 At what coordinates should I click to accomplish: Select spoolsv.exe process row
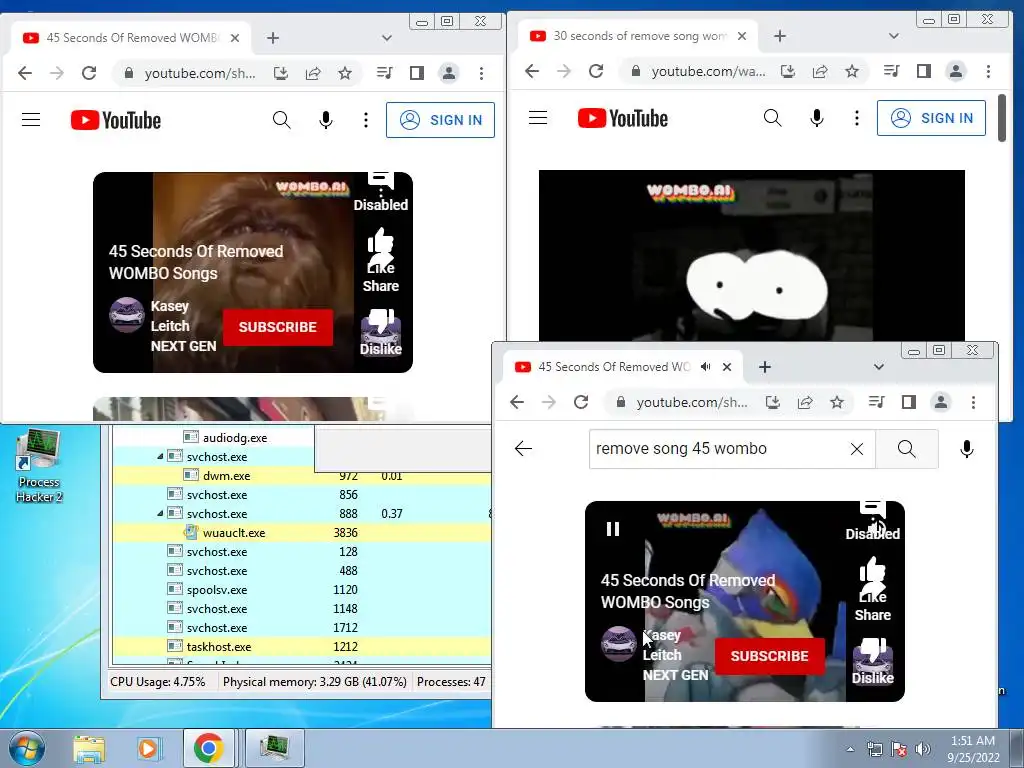point(302,590)
